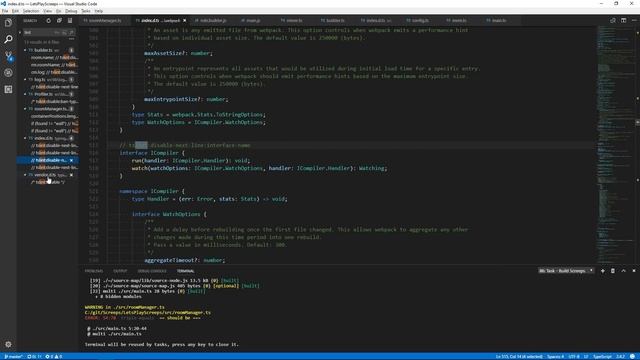This screenshot has width=640, height=360.
Task: Open the Debug view in activity bar
Action: pyautogui.click(x=8, y=73)
